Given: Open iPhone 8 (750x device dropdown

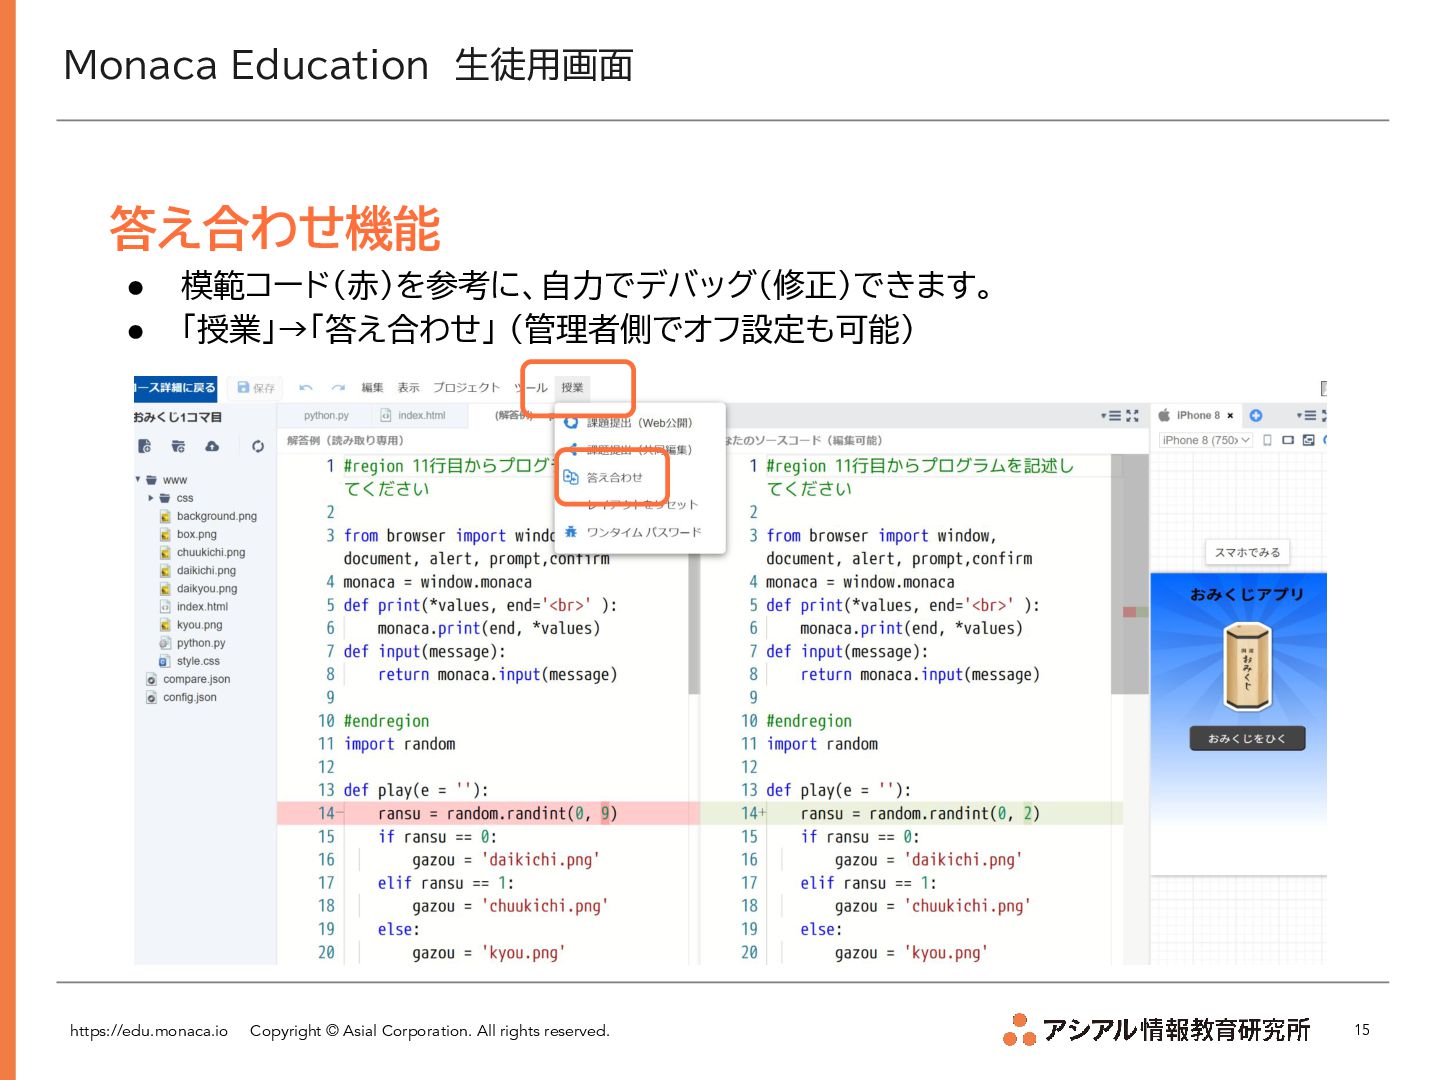Looking at the screenshot, I should (x=1206, y=440).
